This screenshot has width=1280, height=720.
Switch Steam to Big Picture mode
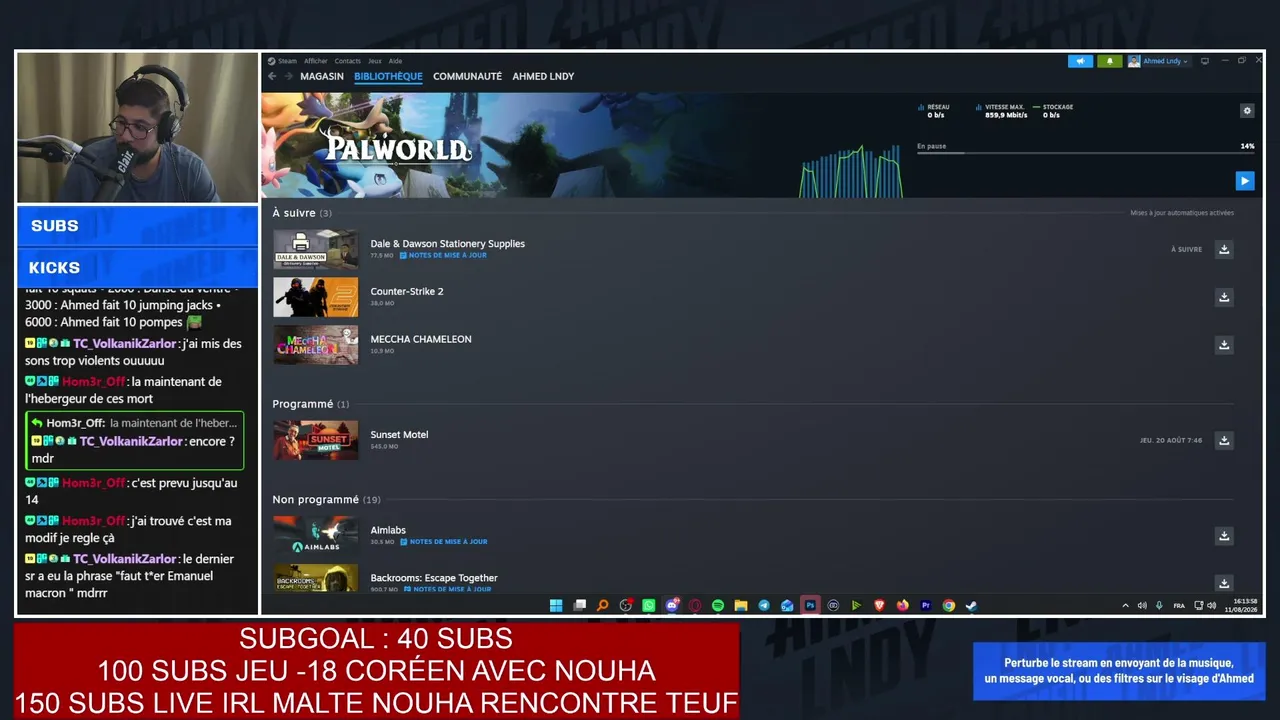coord(1204,61)
